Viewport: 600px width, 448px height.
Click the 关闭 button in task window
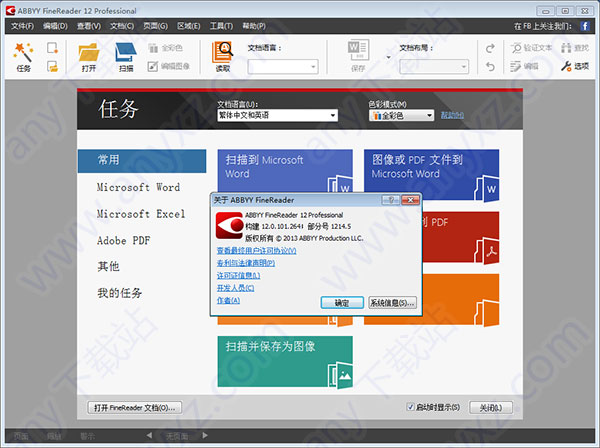(x=491, y=408)
